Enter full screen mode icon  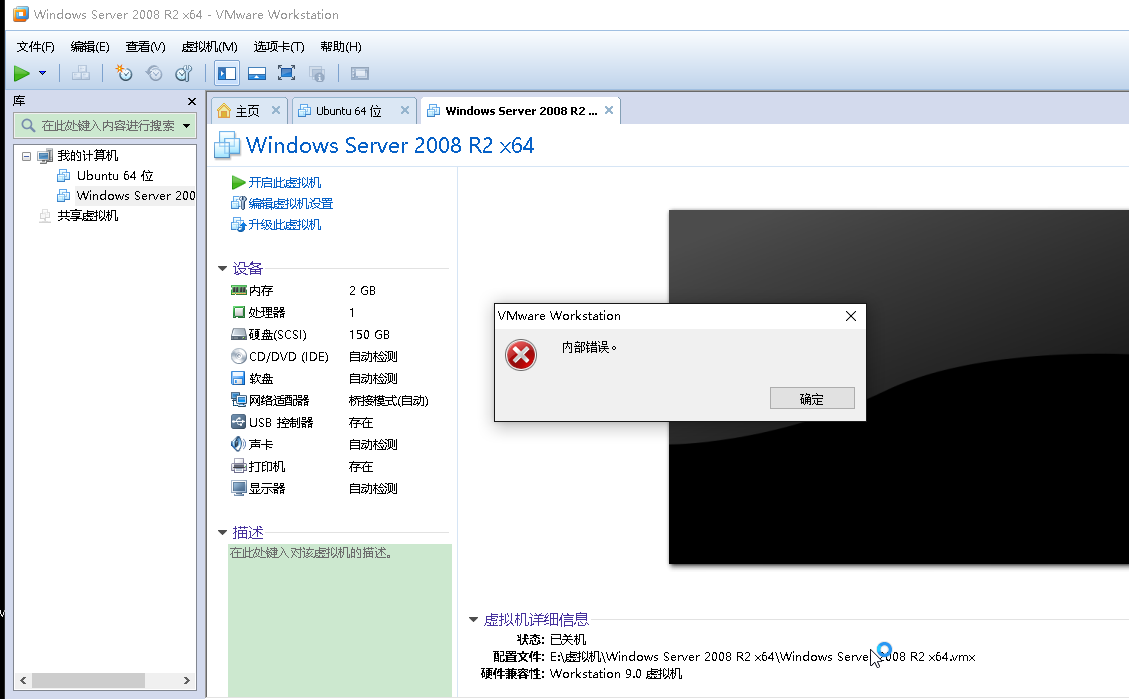tap(287, 73)
